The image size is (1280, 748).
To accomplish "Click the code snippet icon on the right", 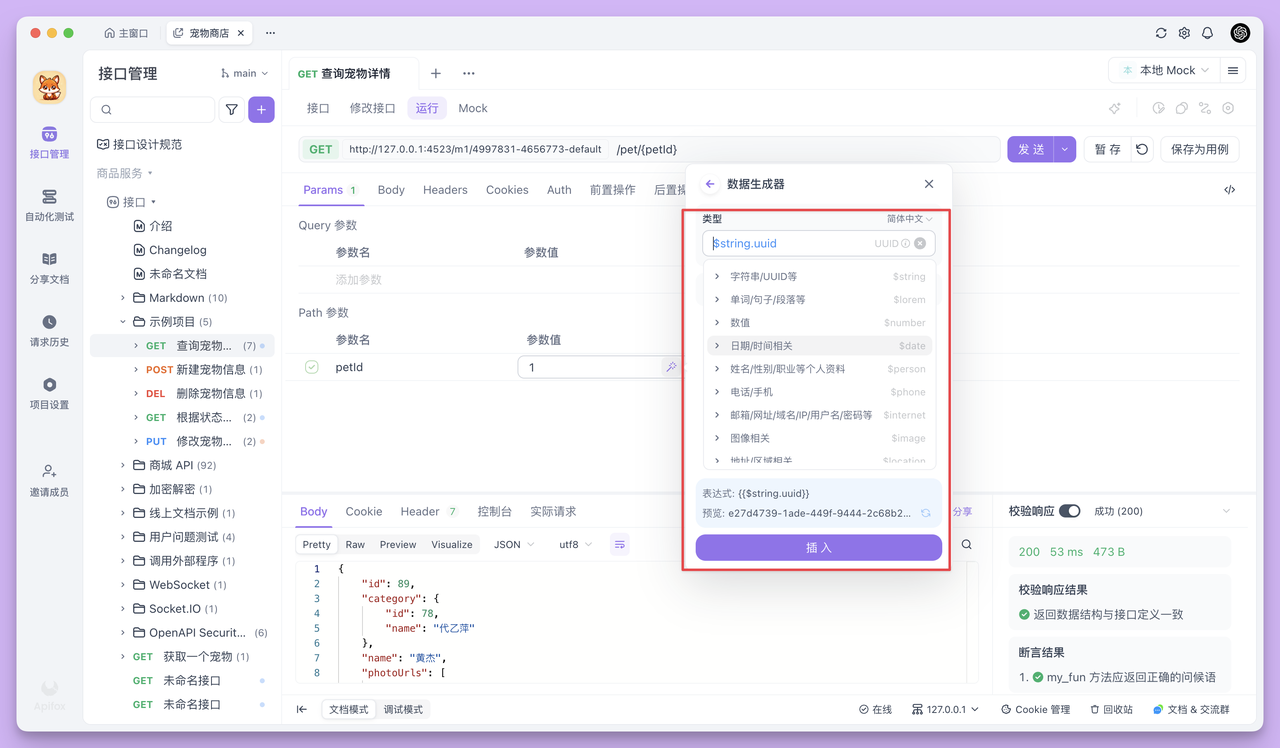I will tap(1230, 190).
